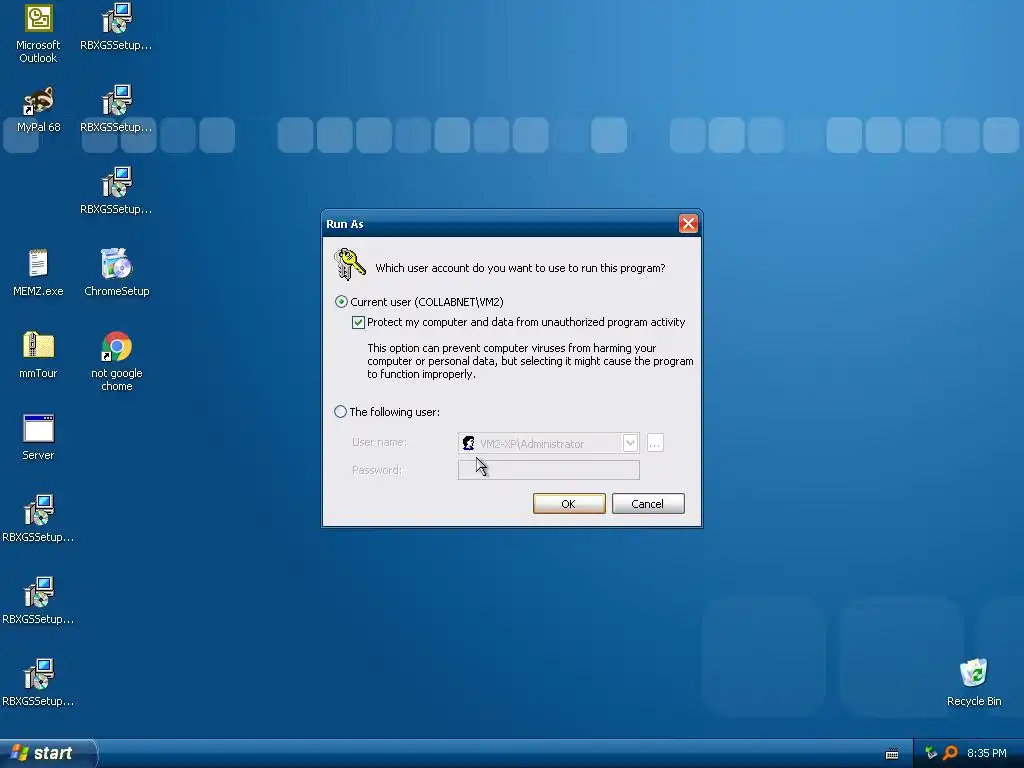Screen dimensions: 1024x768
Task: Select the Recycle Bin icon
Action: tap(974, 682)
